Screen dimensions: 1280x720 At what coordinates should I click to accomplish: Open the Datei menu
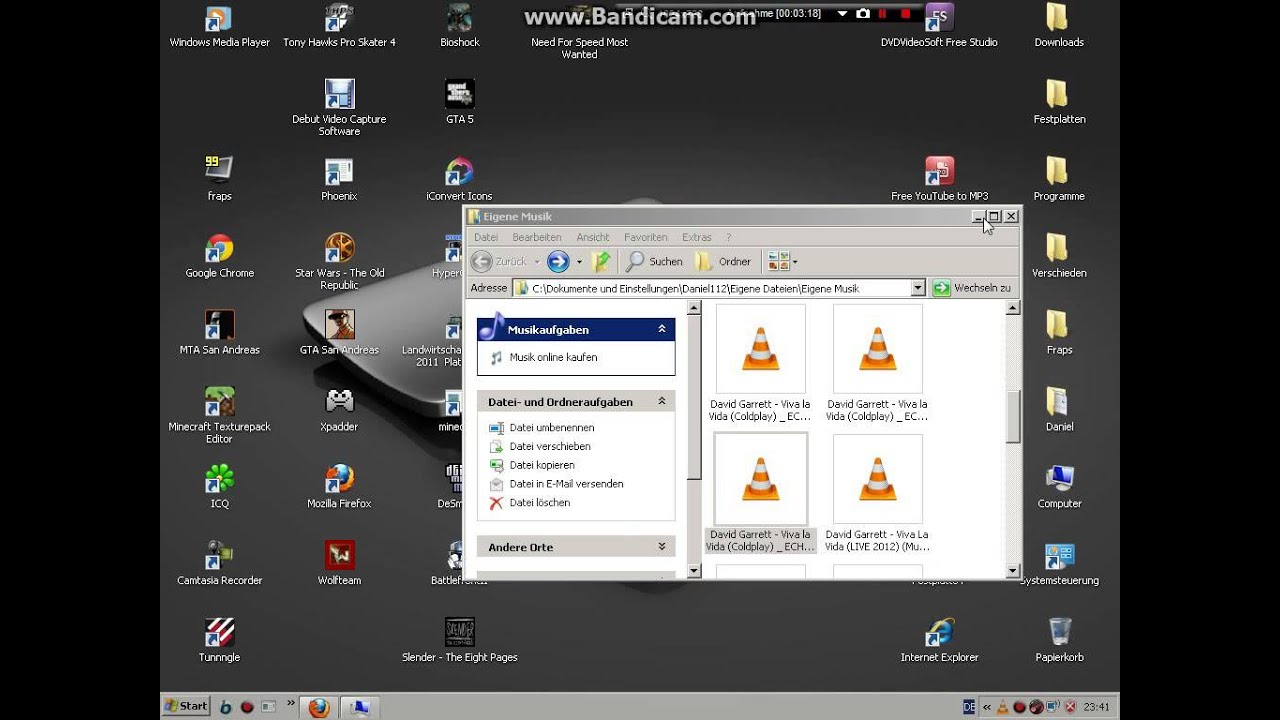coord(486,237)
